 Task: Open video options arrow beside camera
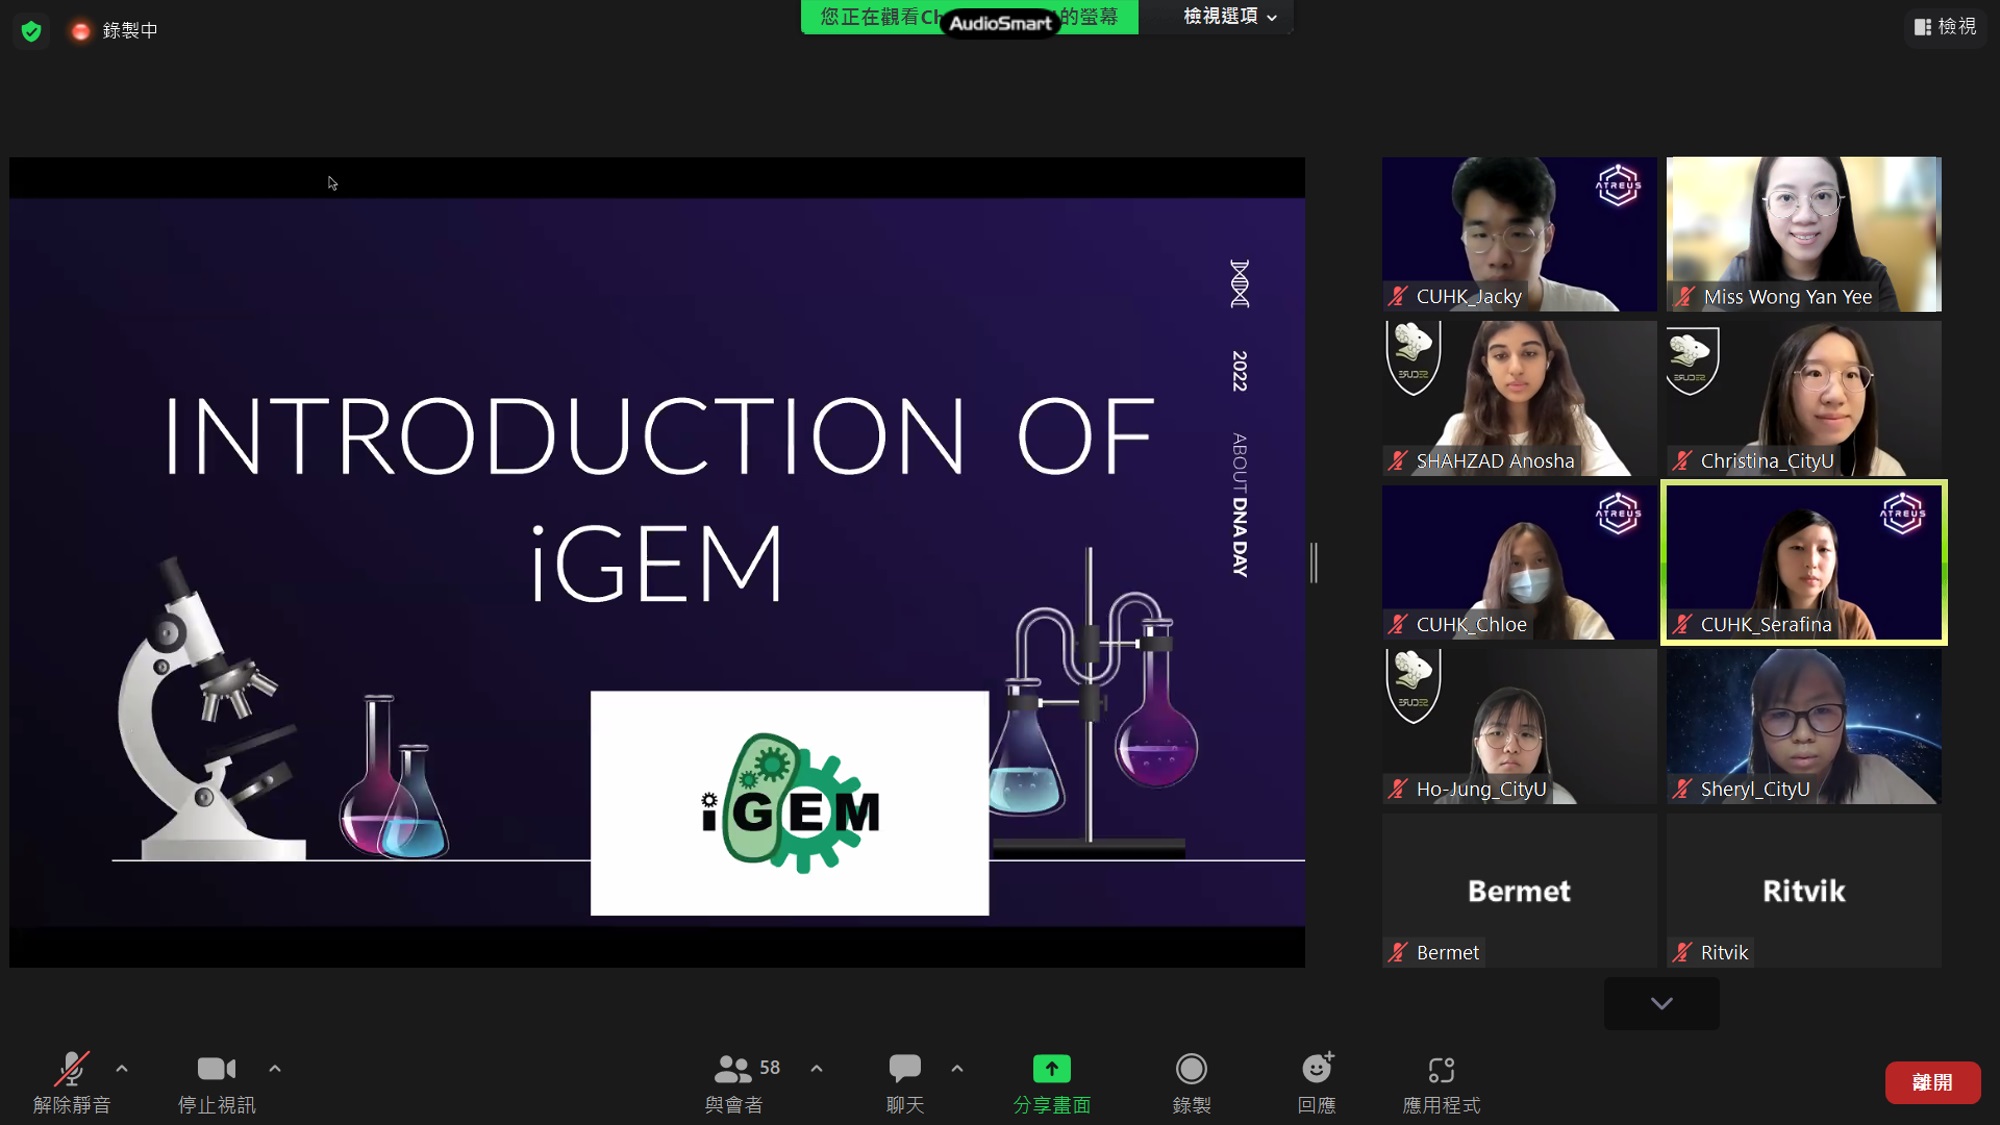pyautogui.click(x=275, y=1068)
